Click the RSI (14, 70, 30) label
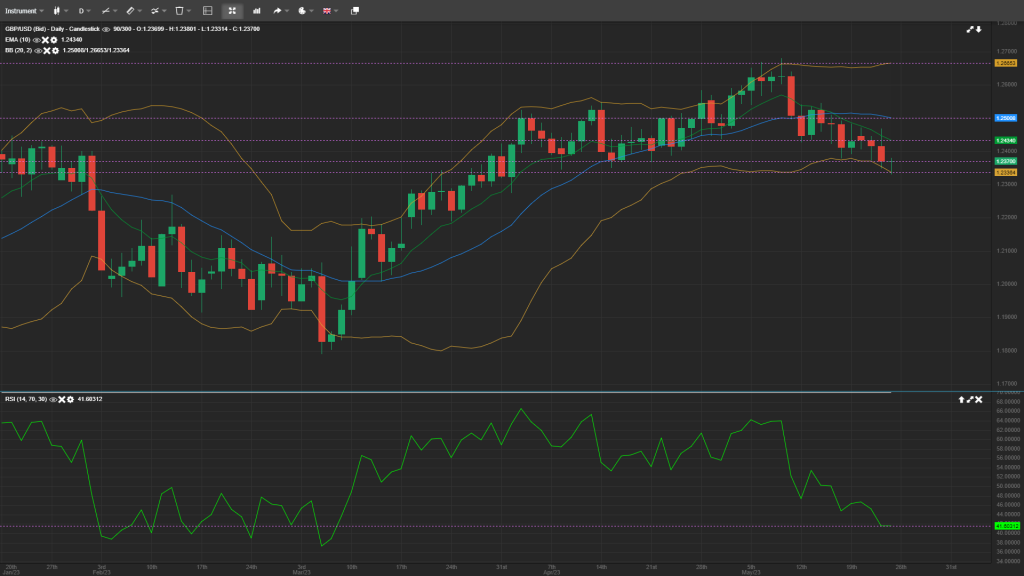Viewport: 1024px width, 576px height. click(x=26, y=400)
